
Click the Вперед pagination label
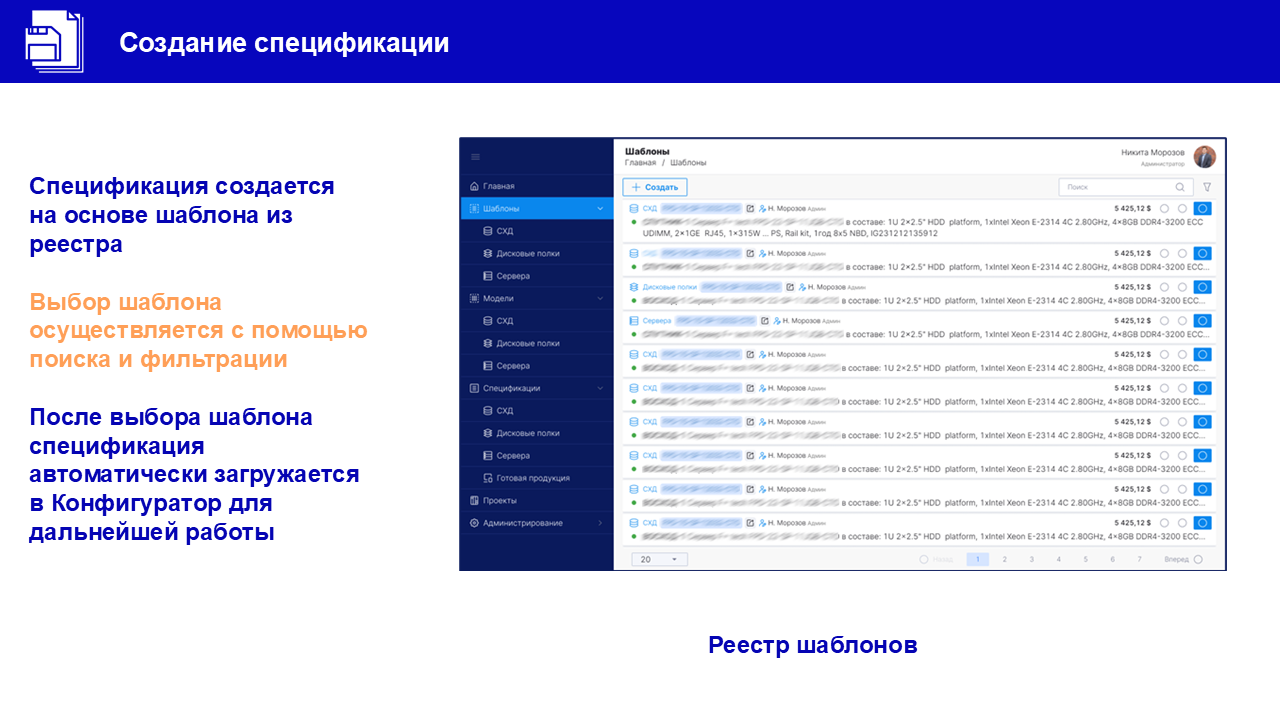coord(1177,559)
